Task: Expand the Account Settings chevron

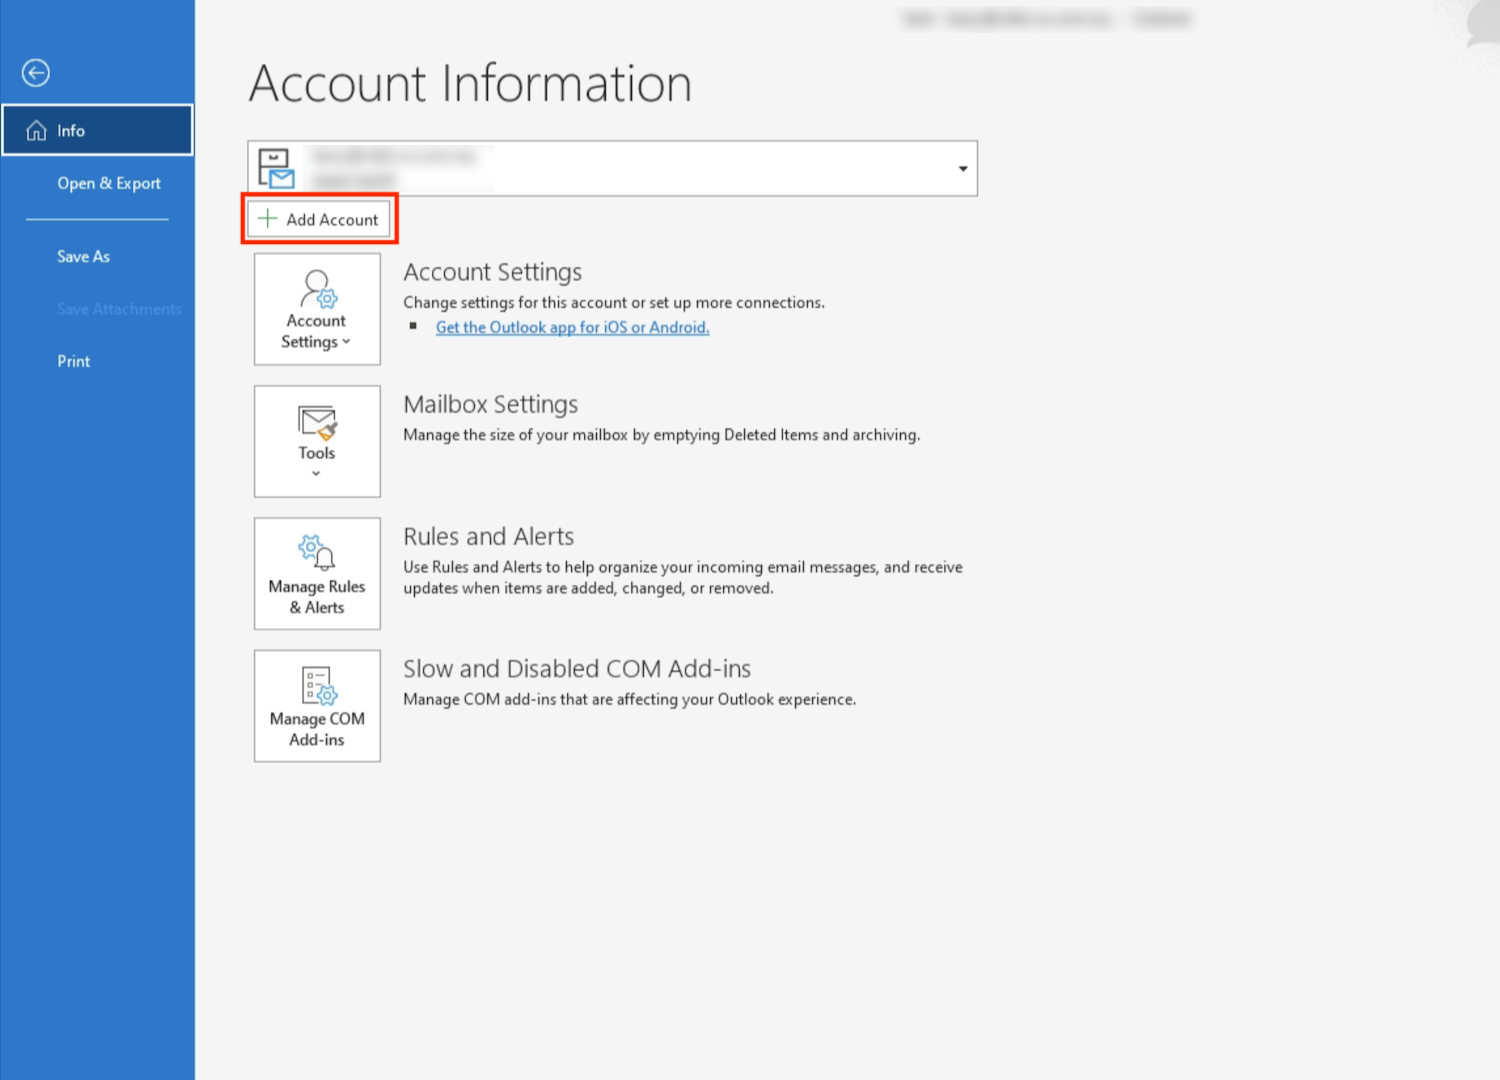Action: [x=347, y=342]
